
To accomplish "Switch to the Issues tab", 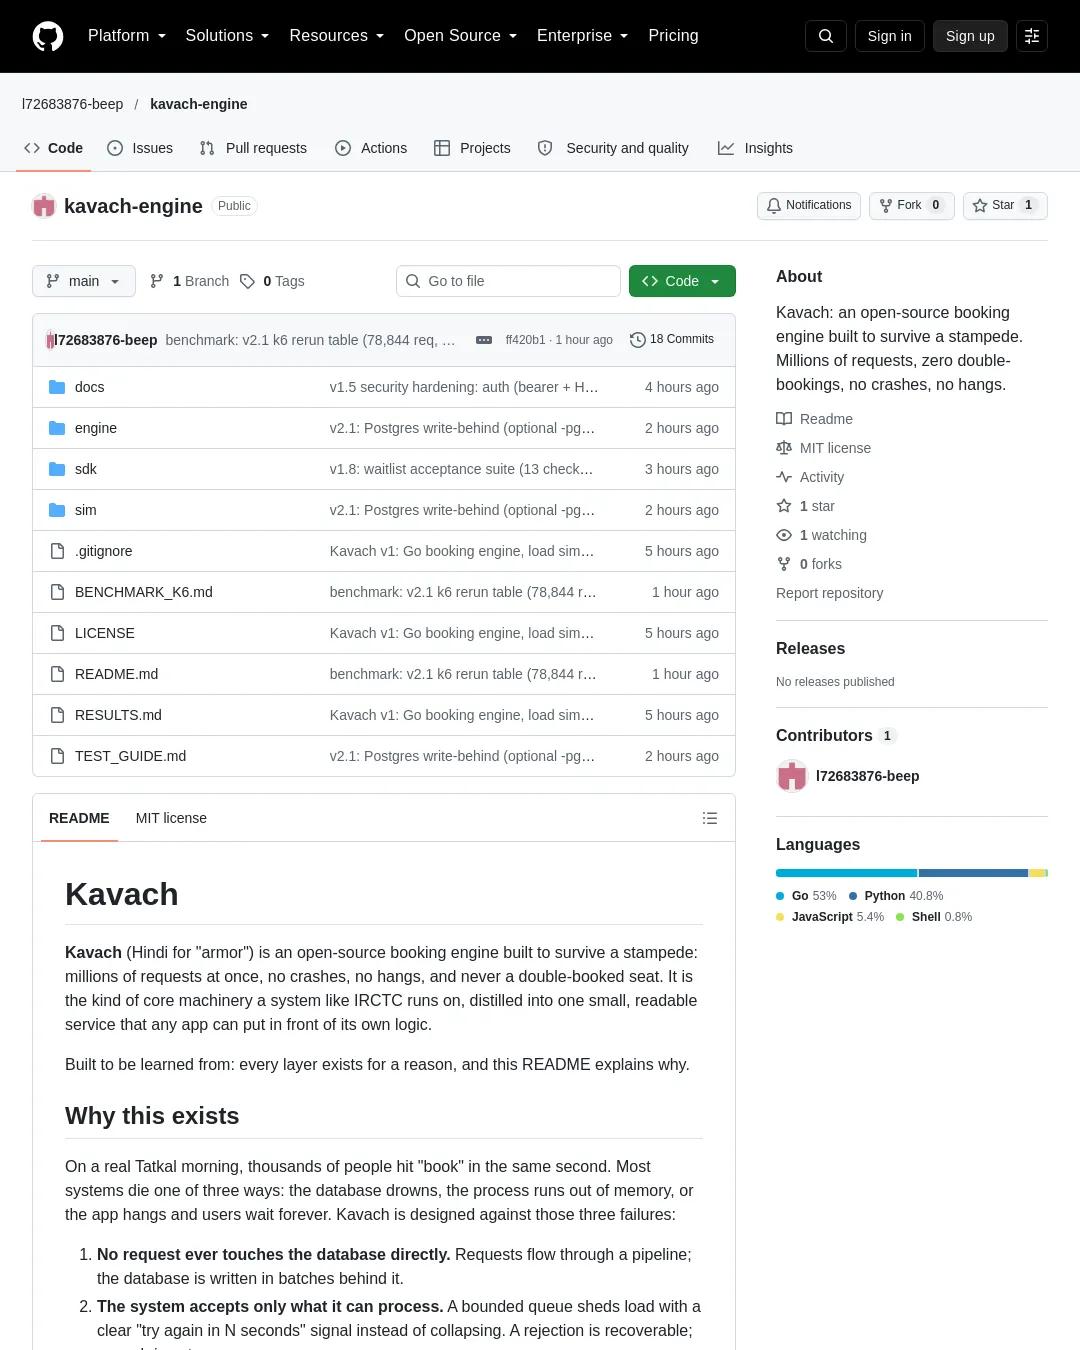I will tap(140, 148).
